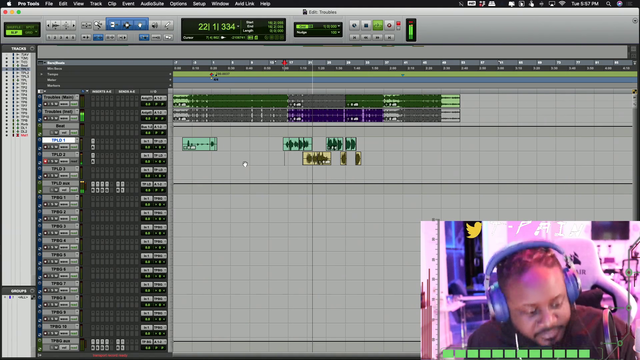Click Return to Zero transport button
This screenshot has width=640, height=360.
(354, 37)
